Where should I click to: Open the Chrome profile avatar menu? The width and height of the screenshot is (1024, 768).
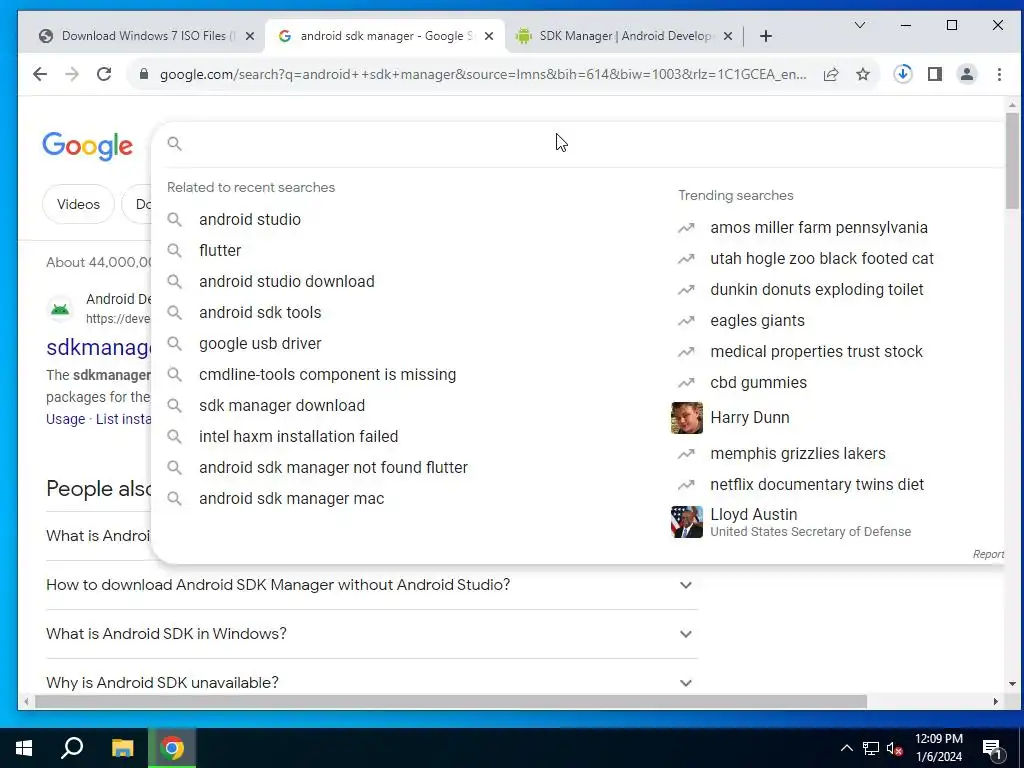coord(967,74)
